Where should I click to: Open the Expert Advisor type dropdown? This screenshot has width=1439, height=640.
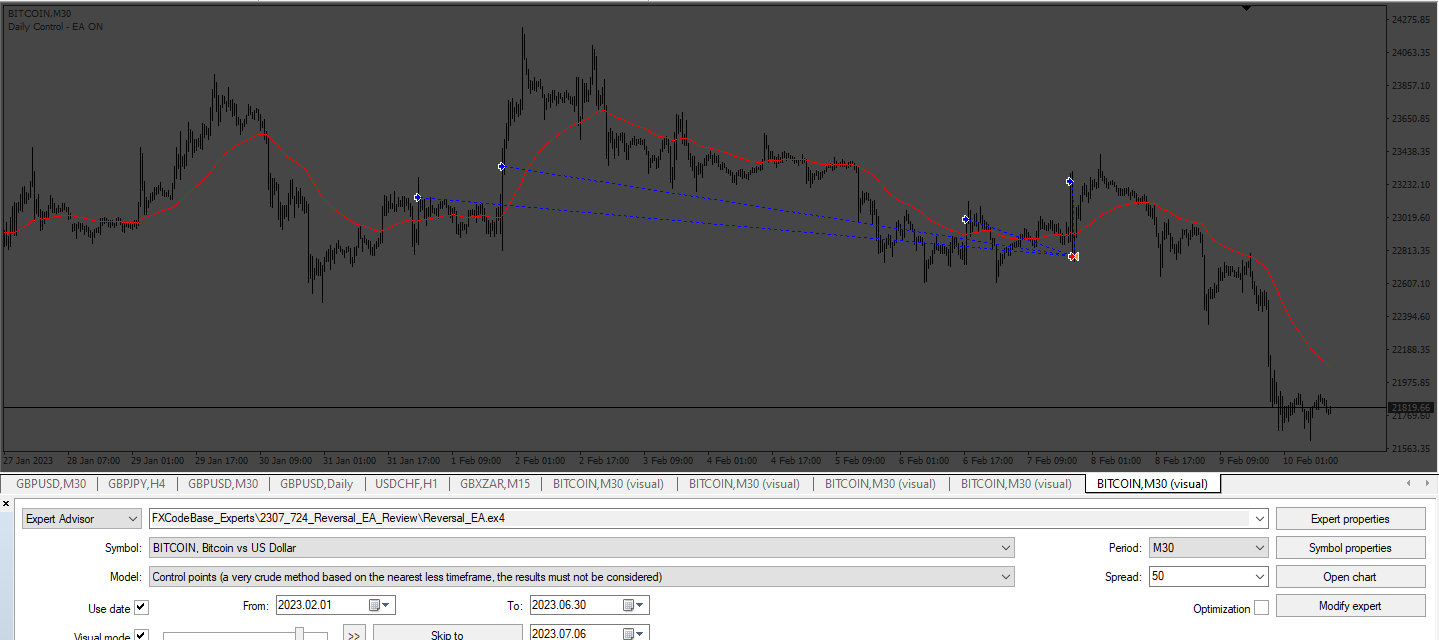point(83,519)
